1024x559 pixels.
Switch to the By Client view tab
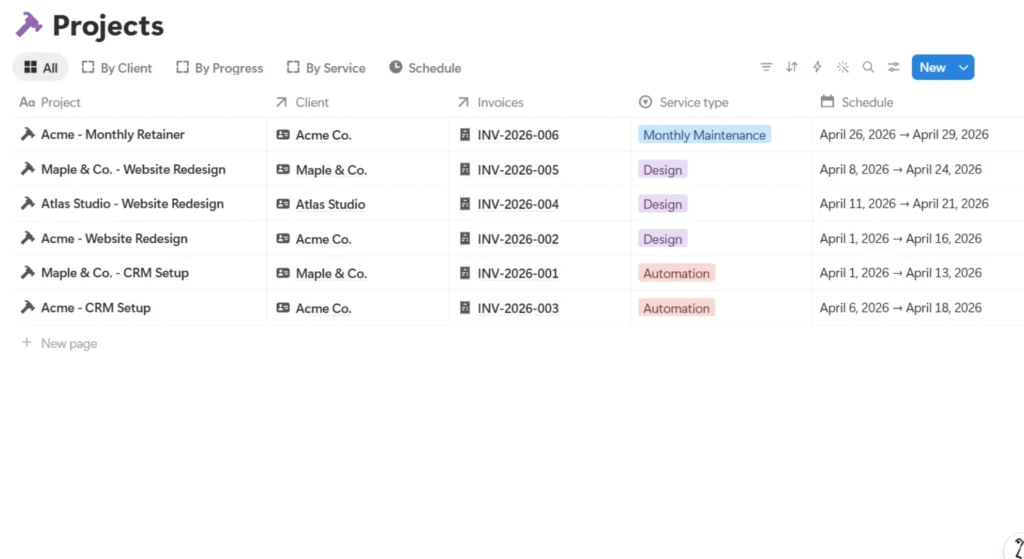(x=117, y=68)
